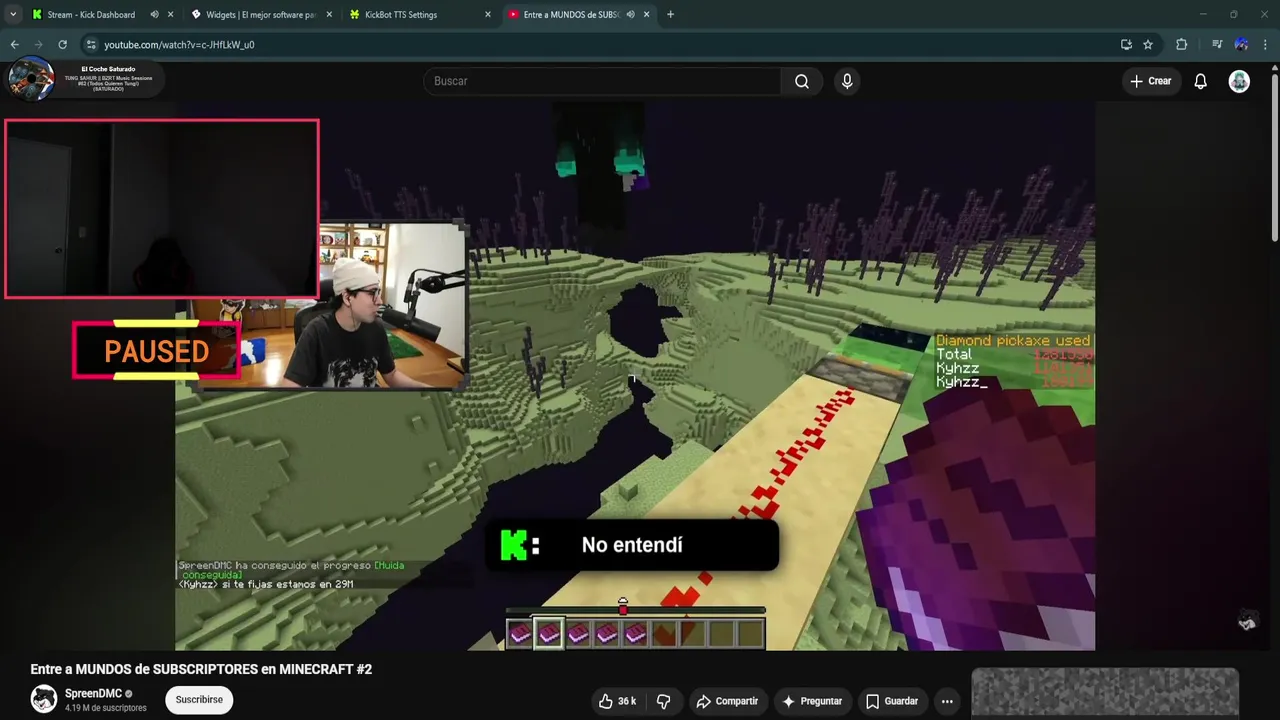Click the install app icon in address bar
This screenshot has width=1280, height=720.
click(x=1126, y=44)
